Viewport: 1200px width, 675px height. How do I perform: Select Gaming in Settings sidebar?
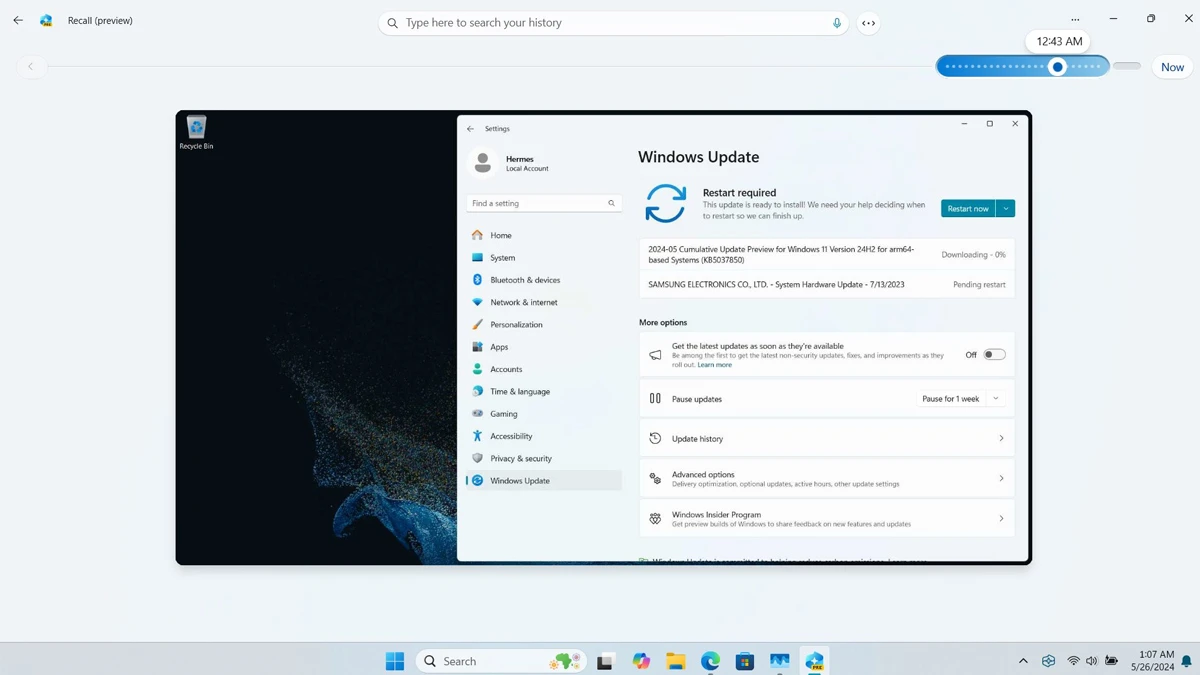(x=544, y=414)
